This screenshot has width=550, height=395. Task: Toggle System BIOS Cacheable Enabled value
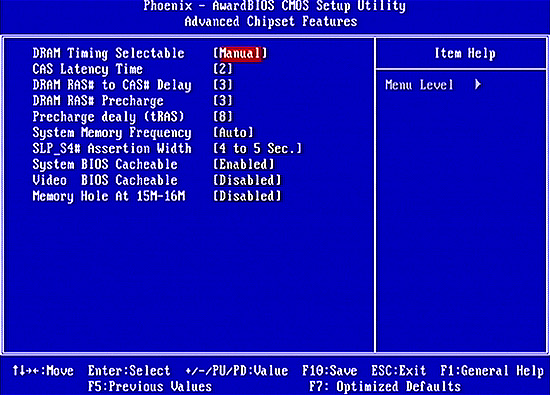click(x=243, y=164)
